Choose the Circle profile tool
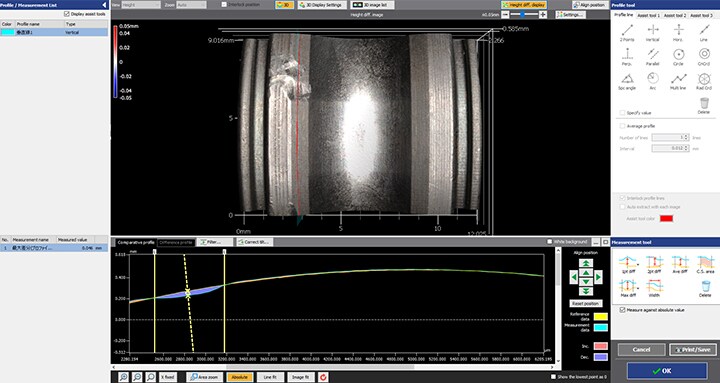This screenshot has height=383, width=720. [x=678, y=57]
